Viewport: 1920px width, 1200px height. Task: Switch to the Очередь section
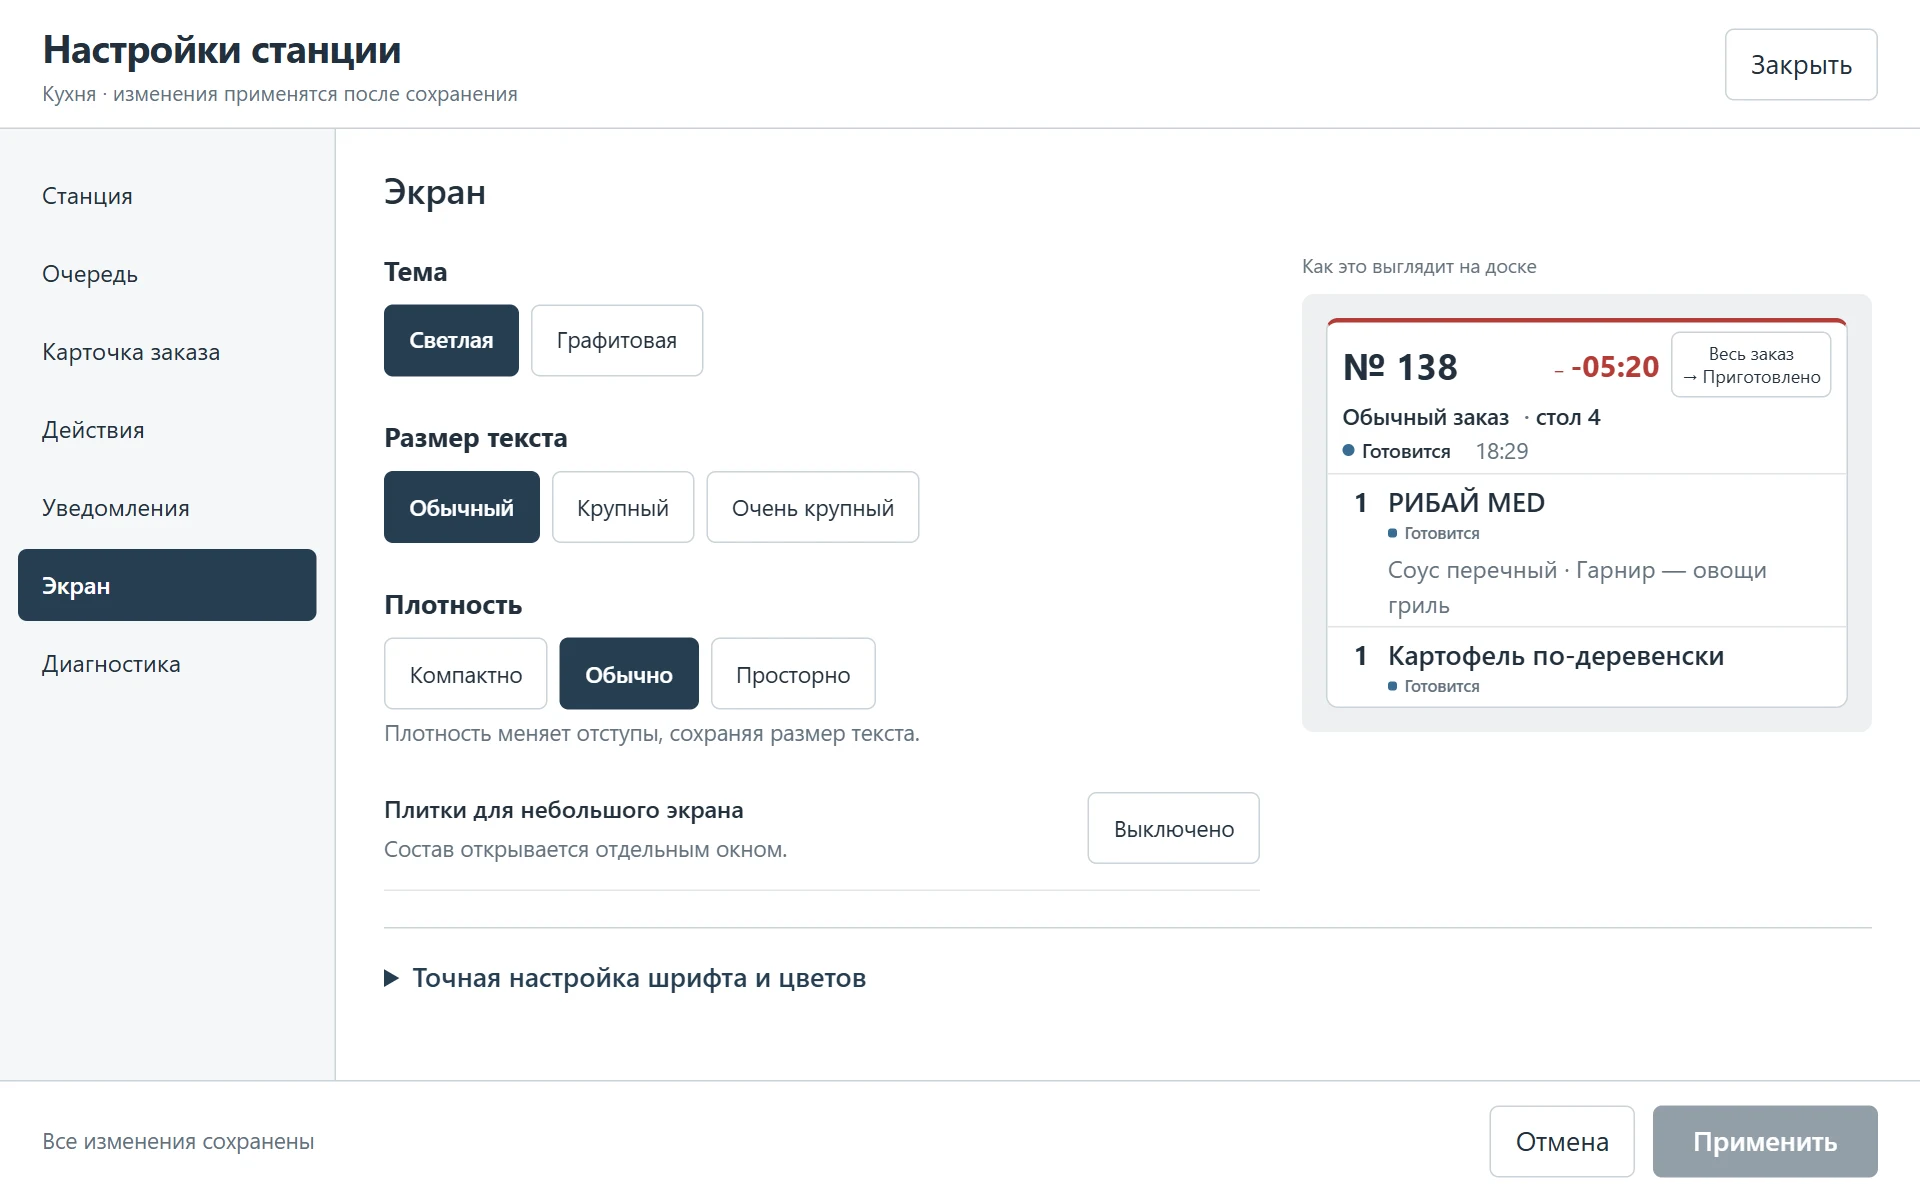167,274
